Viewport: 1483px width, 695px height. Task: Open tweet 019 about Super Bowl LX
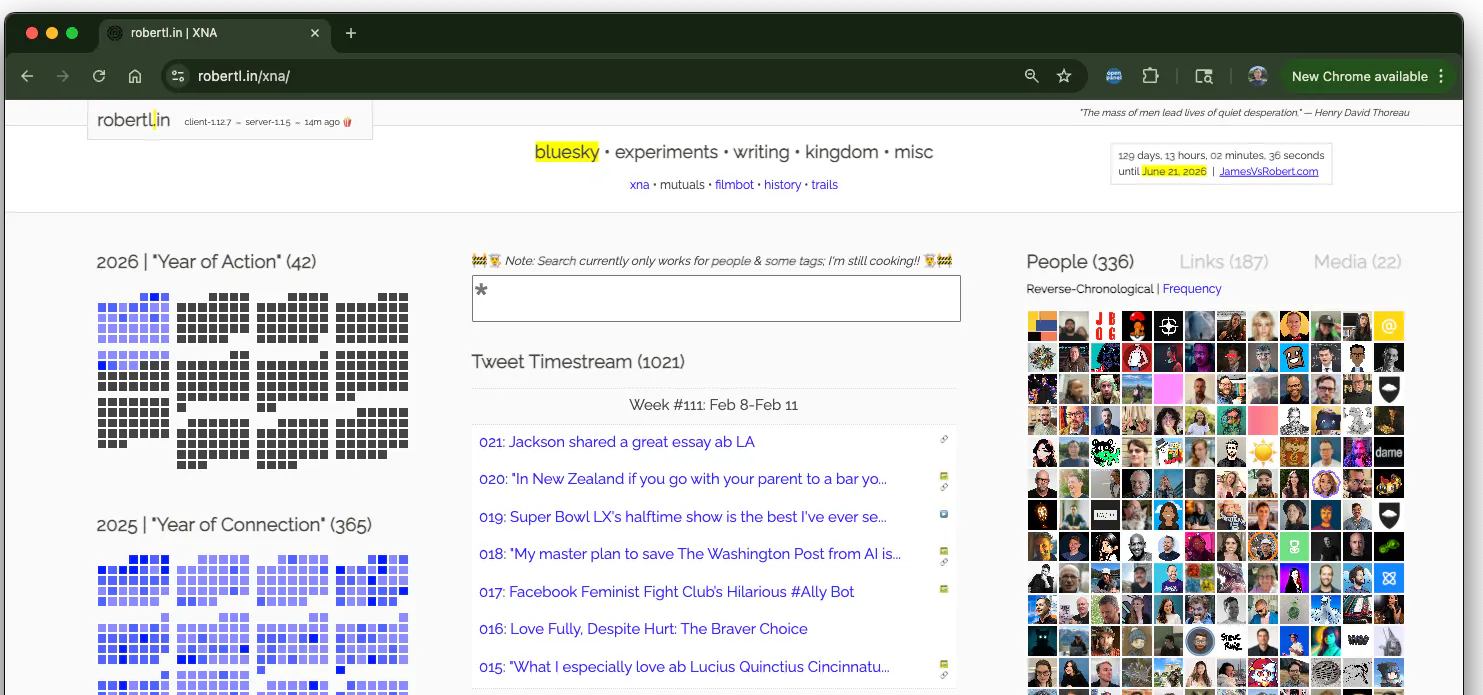pos(683,517)
